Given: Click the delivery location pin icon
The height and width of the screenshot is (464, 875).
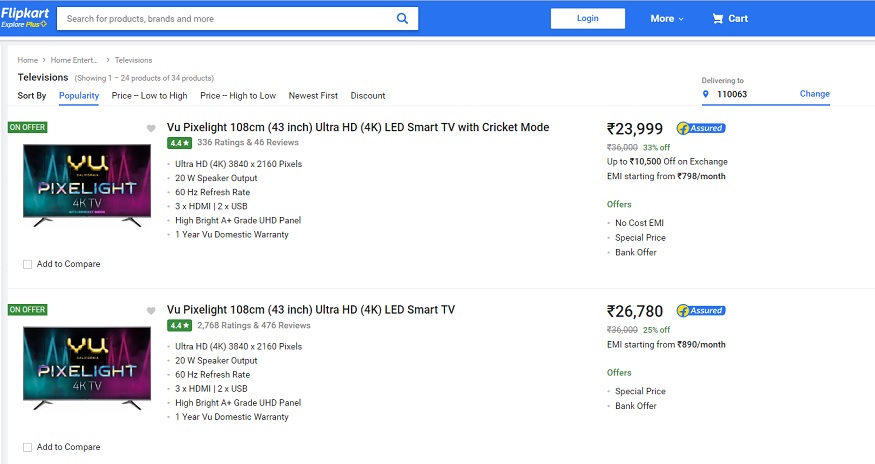Looking at the screenshot, I should [x=705, y=94].
